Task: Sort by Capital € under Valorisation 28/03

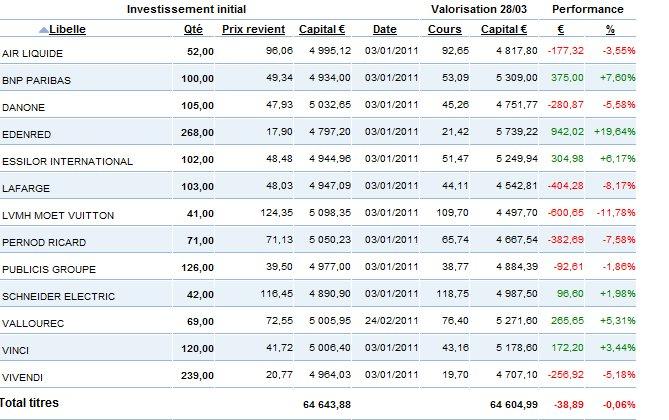Action: click(x=504, y=29)
